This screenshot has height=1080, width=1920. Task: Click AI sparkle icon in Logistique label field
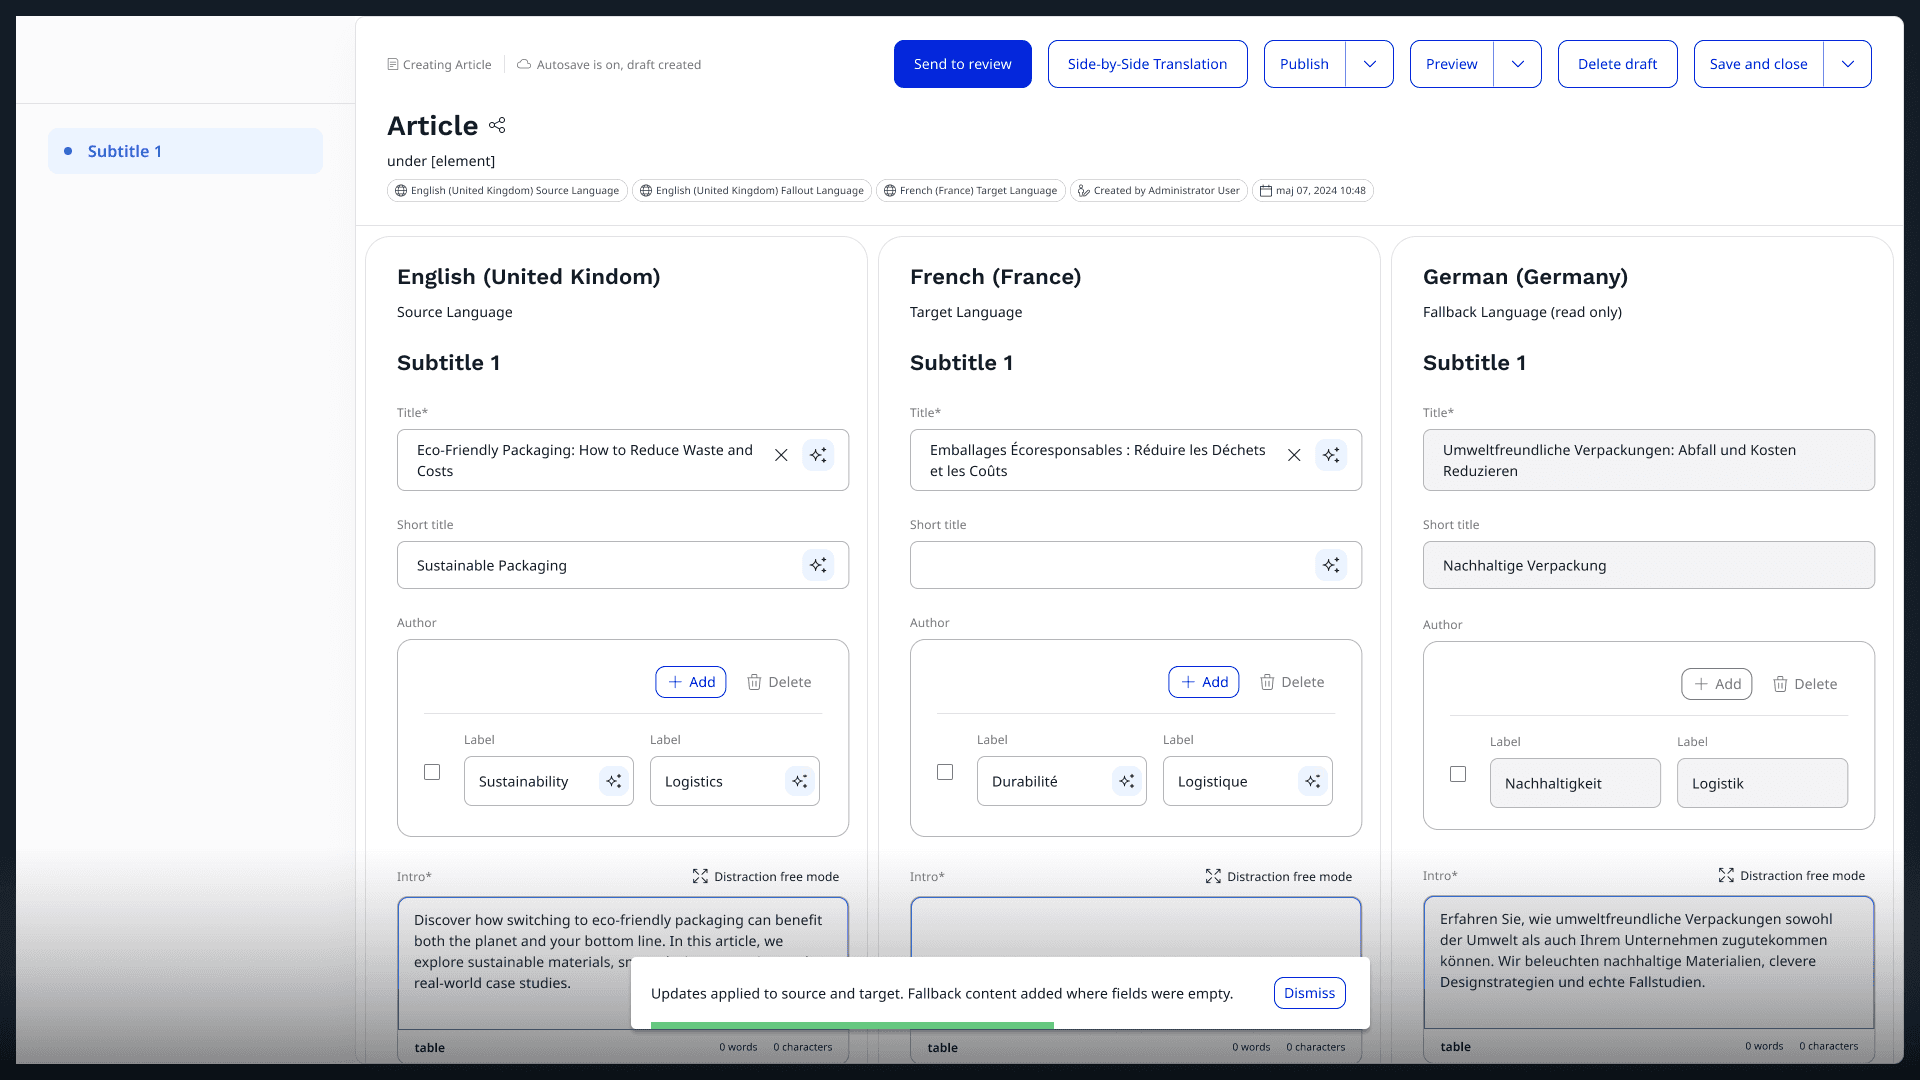tap(1313, 781)
